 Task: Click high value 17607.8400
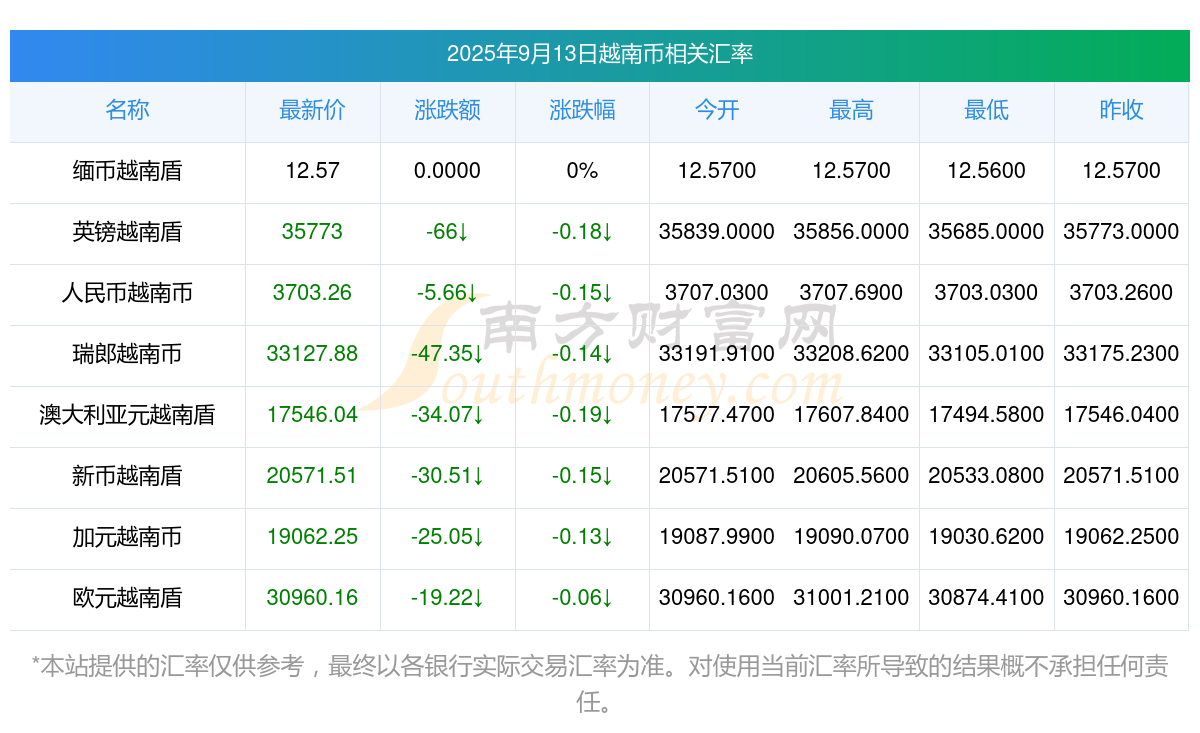pos(851,415)
